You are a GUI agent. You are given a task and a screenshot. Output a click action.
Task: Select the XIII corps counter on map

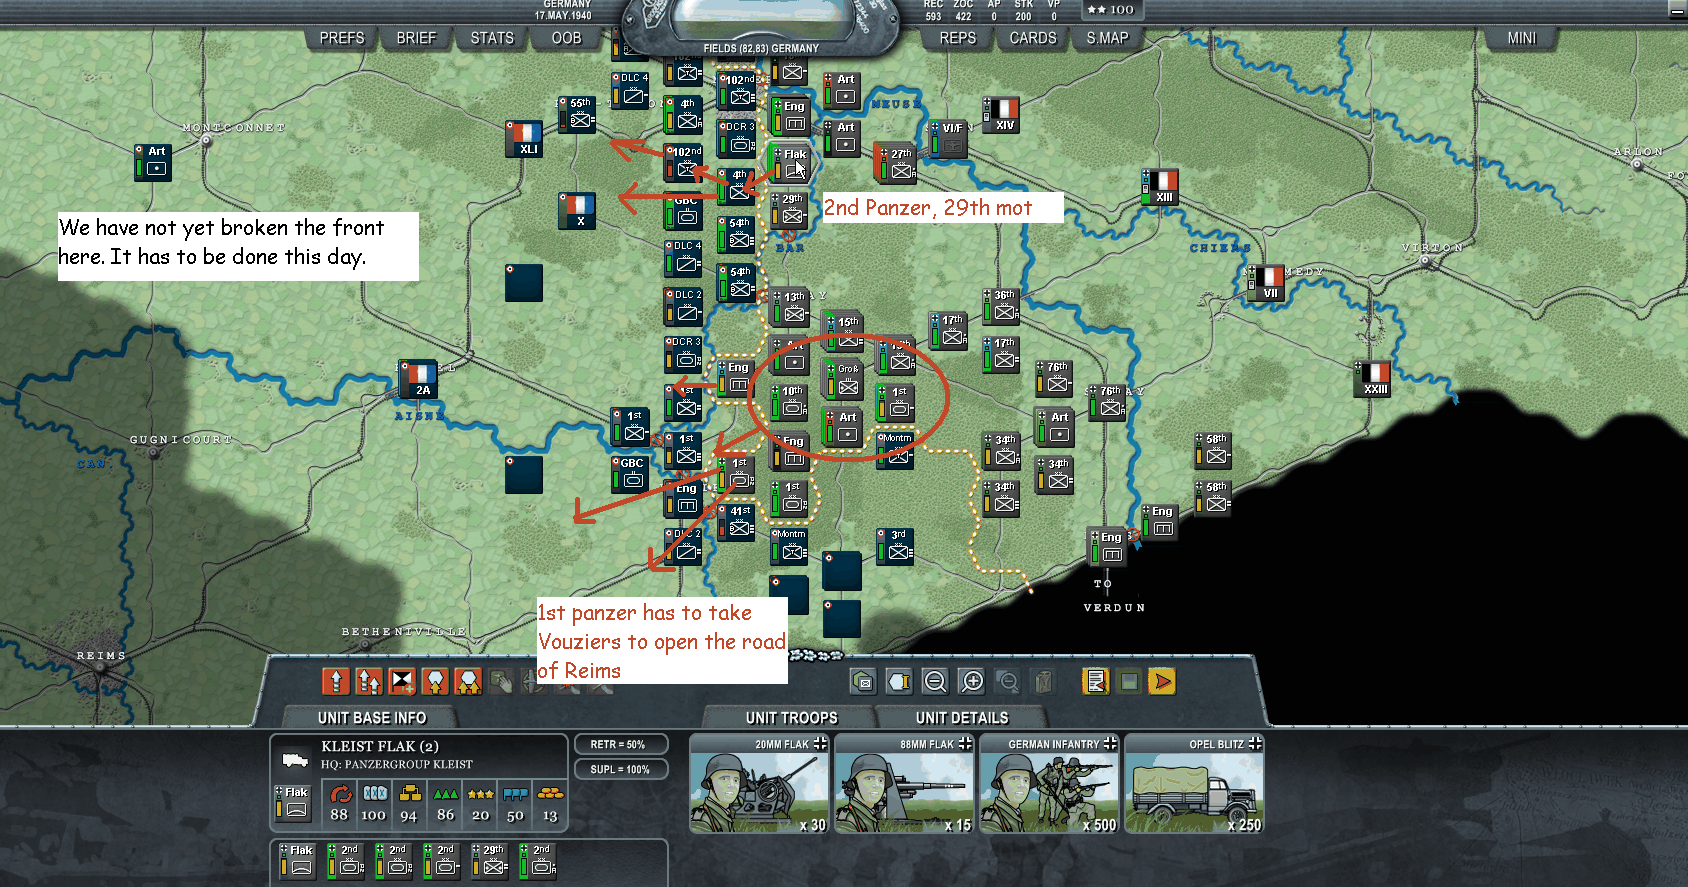[x=1160, y=187]
